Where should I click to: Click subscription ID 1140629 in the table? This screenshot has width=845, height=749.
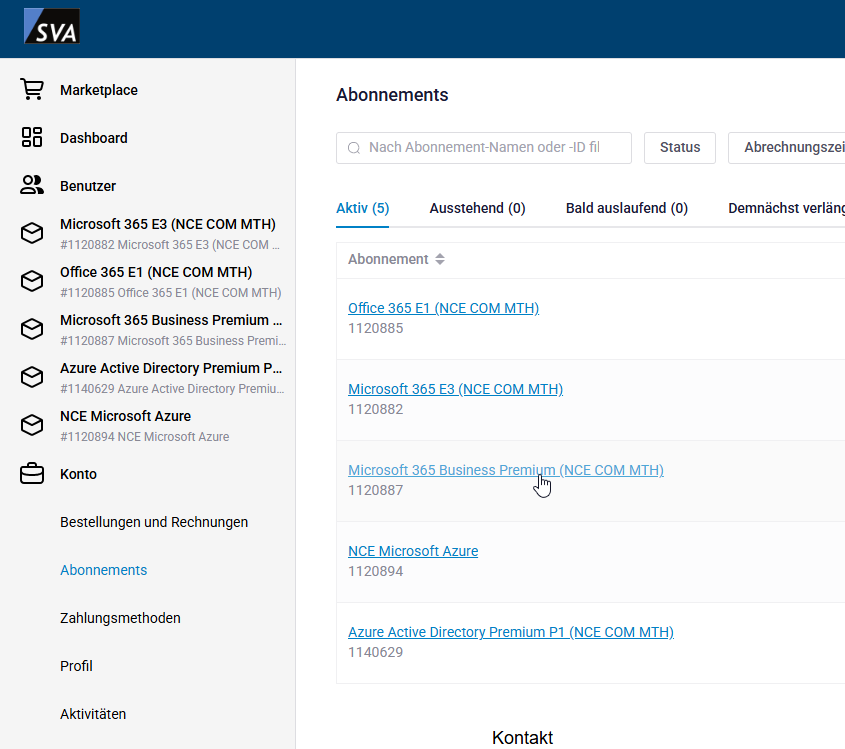click(x=376, y=652)
